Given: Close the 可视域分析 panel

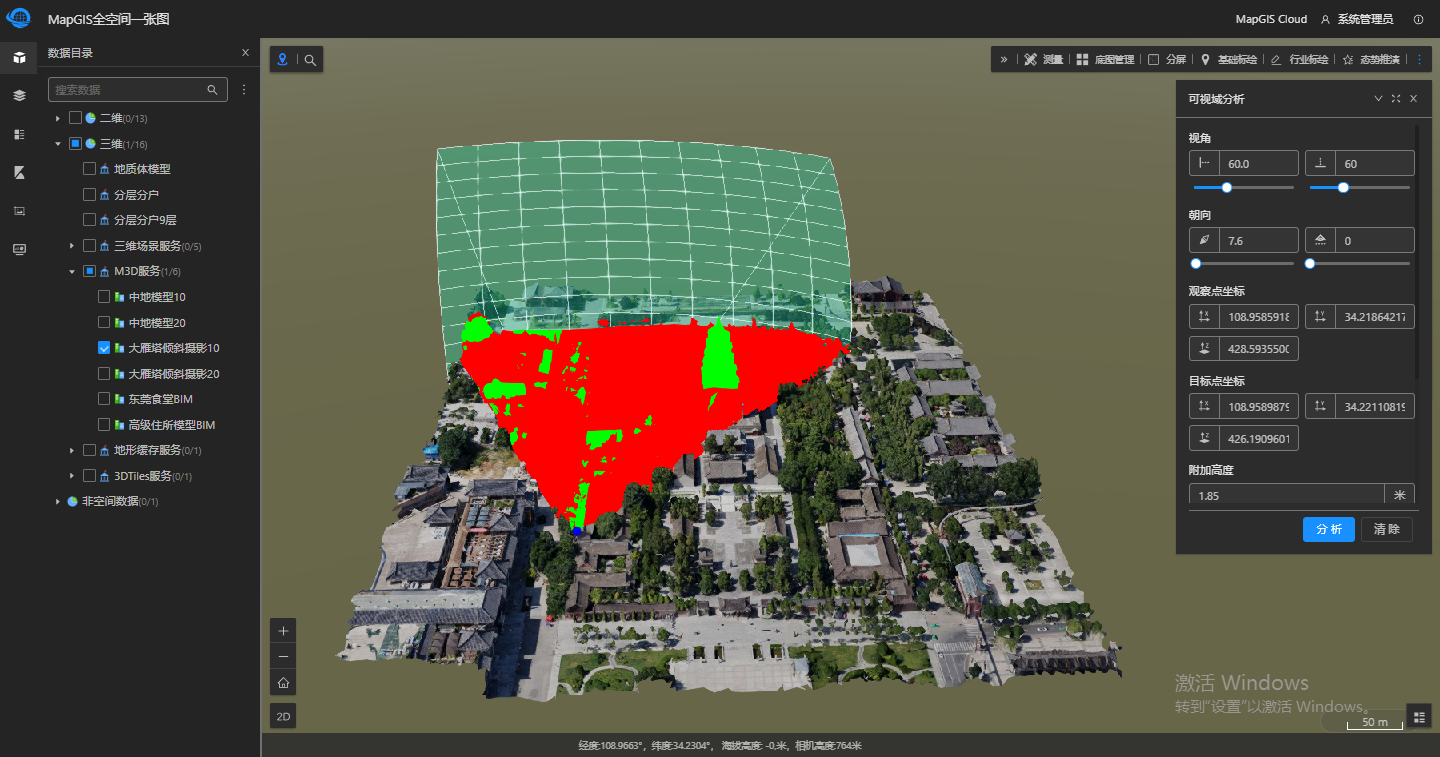Looking at the screenshot, I should point(1413,99).
